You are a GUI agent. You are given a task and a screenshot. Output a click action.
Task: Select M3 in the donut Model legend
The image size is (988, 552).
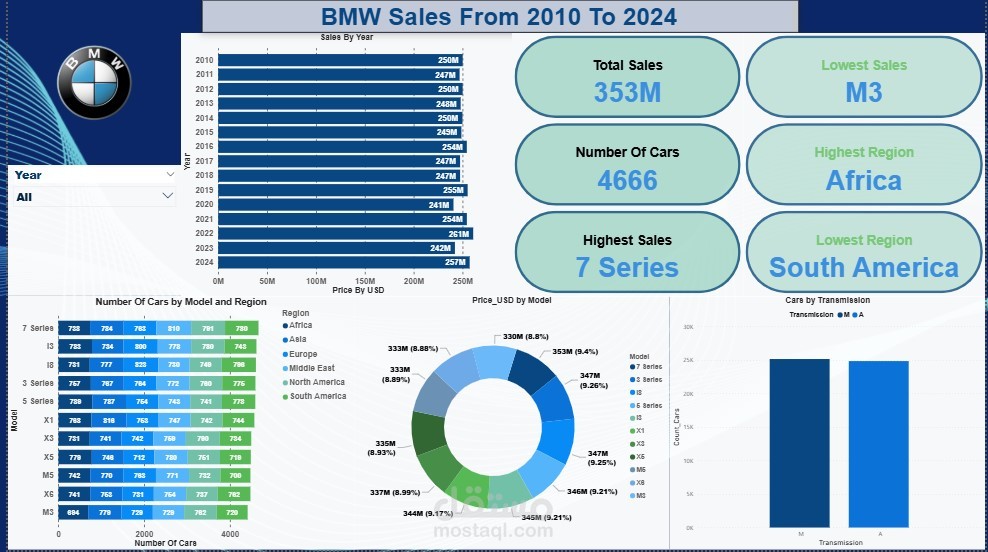(x=638, y=495)
